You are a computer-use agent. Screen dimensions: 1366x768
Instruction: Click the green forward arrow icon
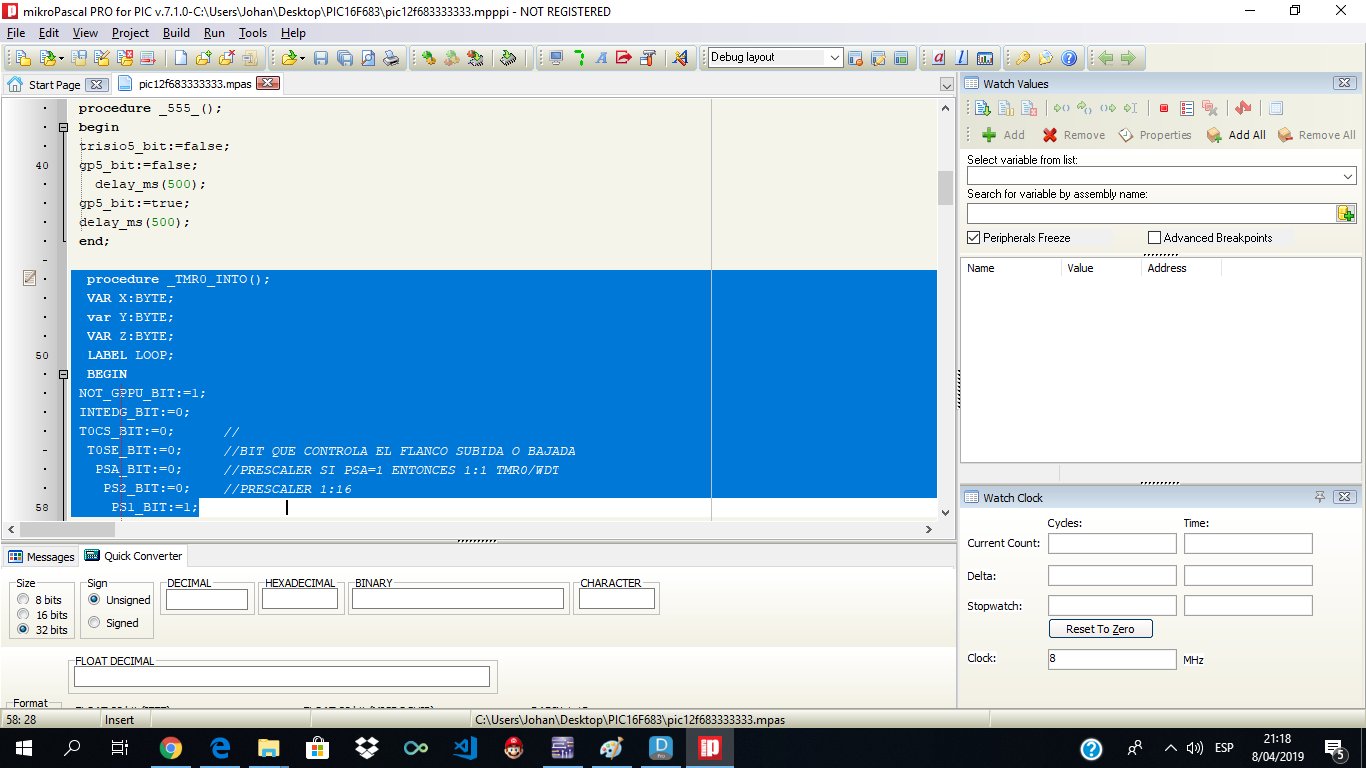[1128, 58]
